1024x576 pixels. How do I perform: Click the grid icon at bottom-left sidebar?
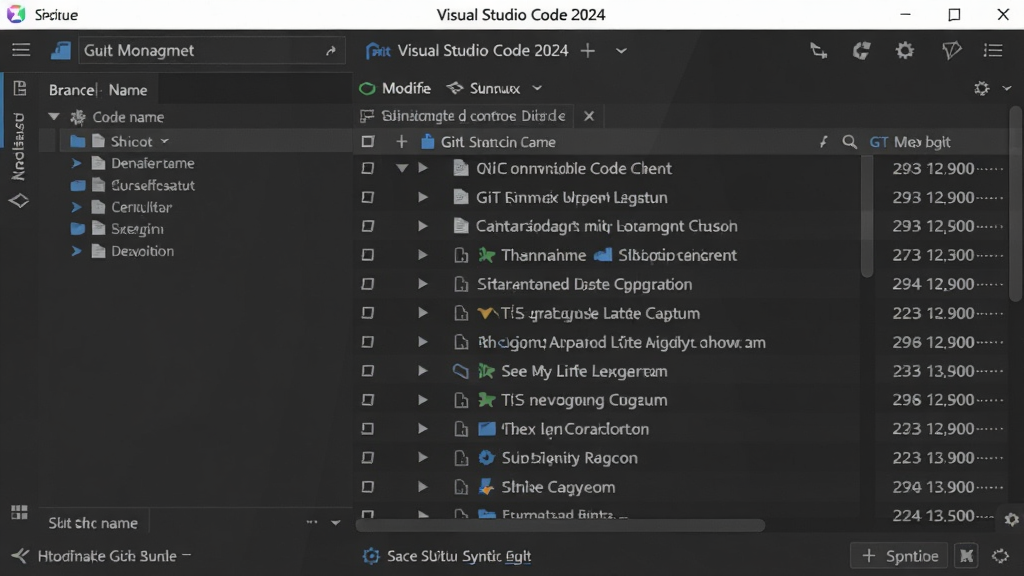point(20,512)
